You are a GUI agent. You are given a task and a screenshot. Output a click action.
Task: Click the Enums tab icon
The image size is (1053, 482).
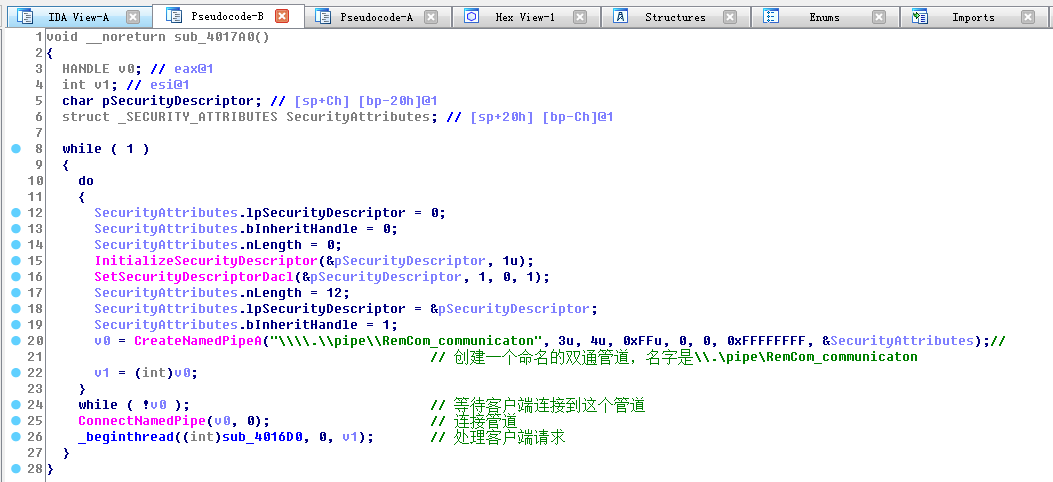tap(771, 17)
